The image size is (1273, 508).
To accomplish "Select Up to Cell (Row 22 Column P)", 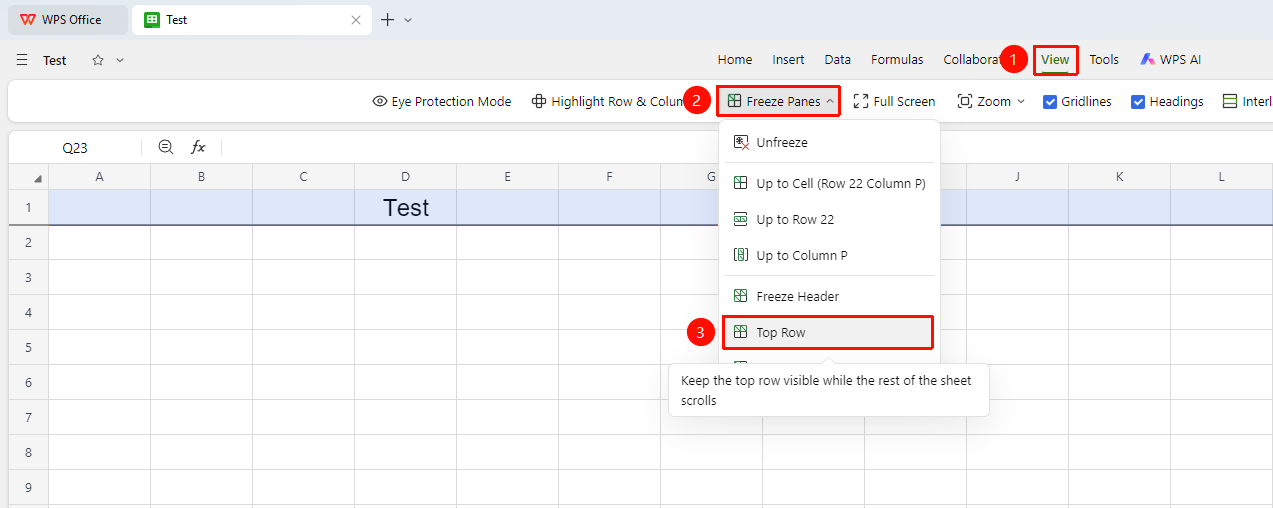I will point(829,184).
